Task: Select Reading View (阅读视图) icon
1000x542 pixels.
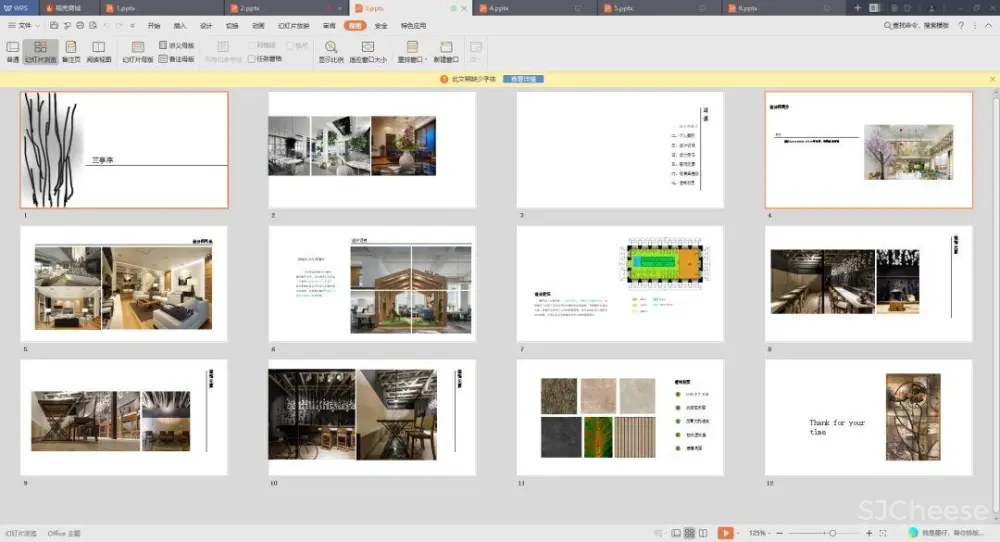Action: tap(98, 47)
